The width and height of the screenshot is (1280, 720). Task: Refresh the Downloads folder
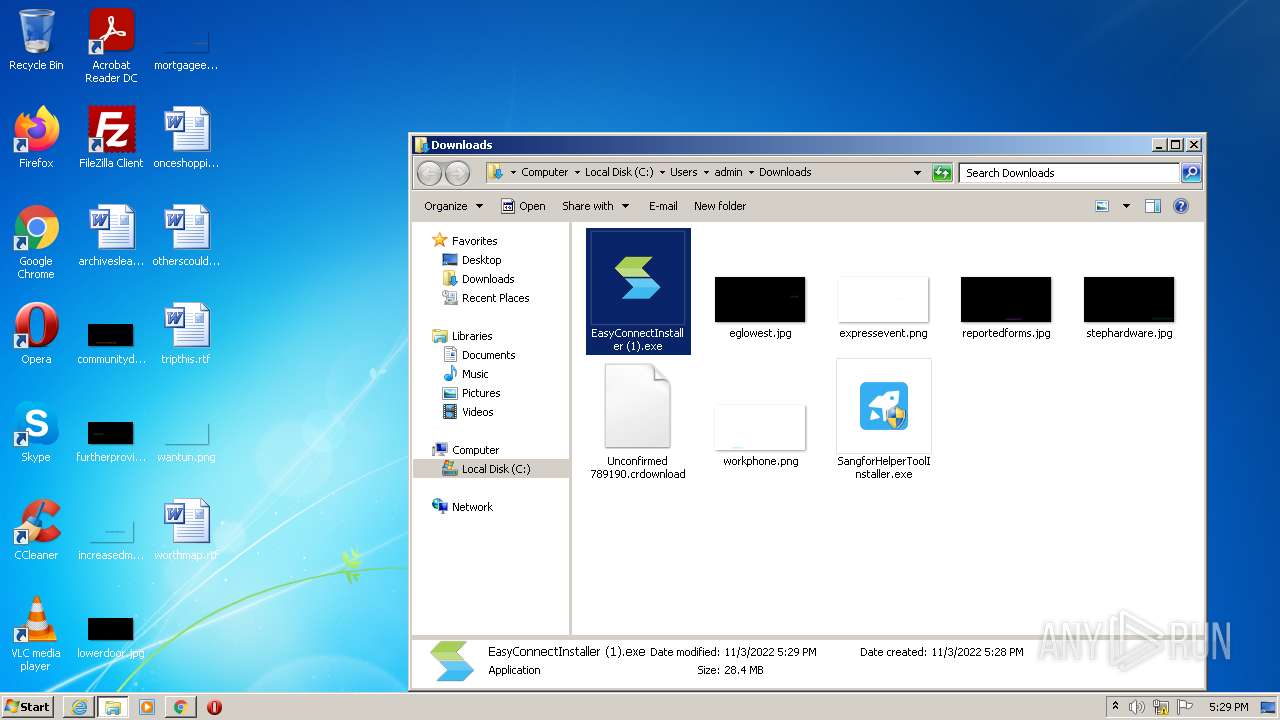coord(942,173)
